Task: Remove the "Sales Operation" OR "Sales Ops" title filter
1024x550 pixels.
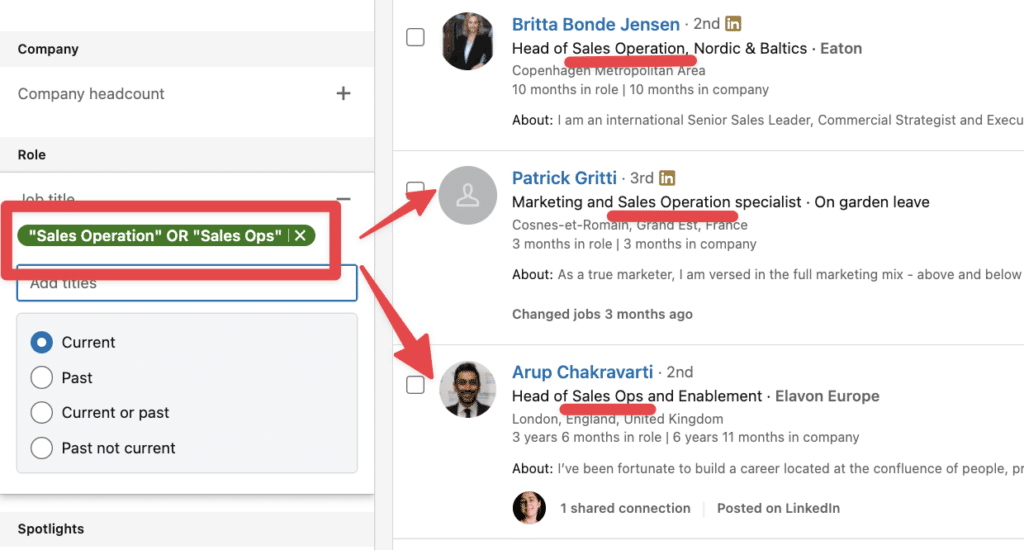Action: pos(300,236)
